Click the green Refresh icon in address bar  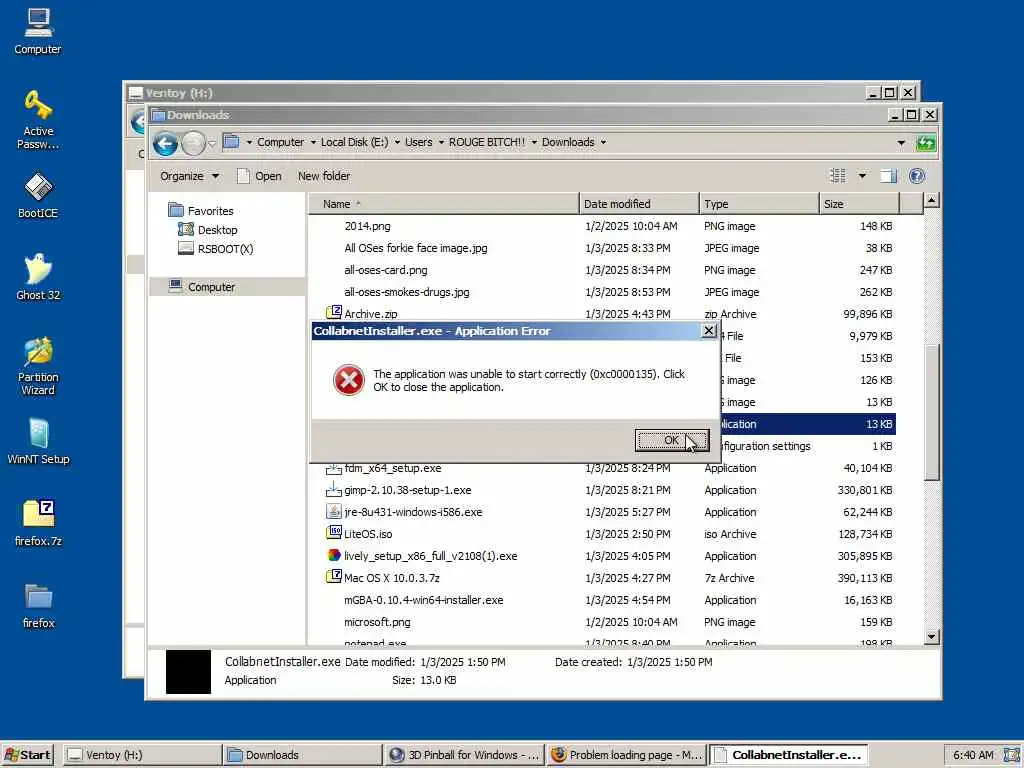pos(926,142)
